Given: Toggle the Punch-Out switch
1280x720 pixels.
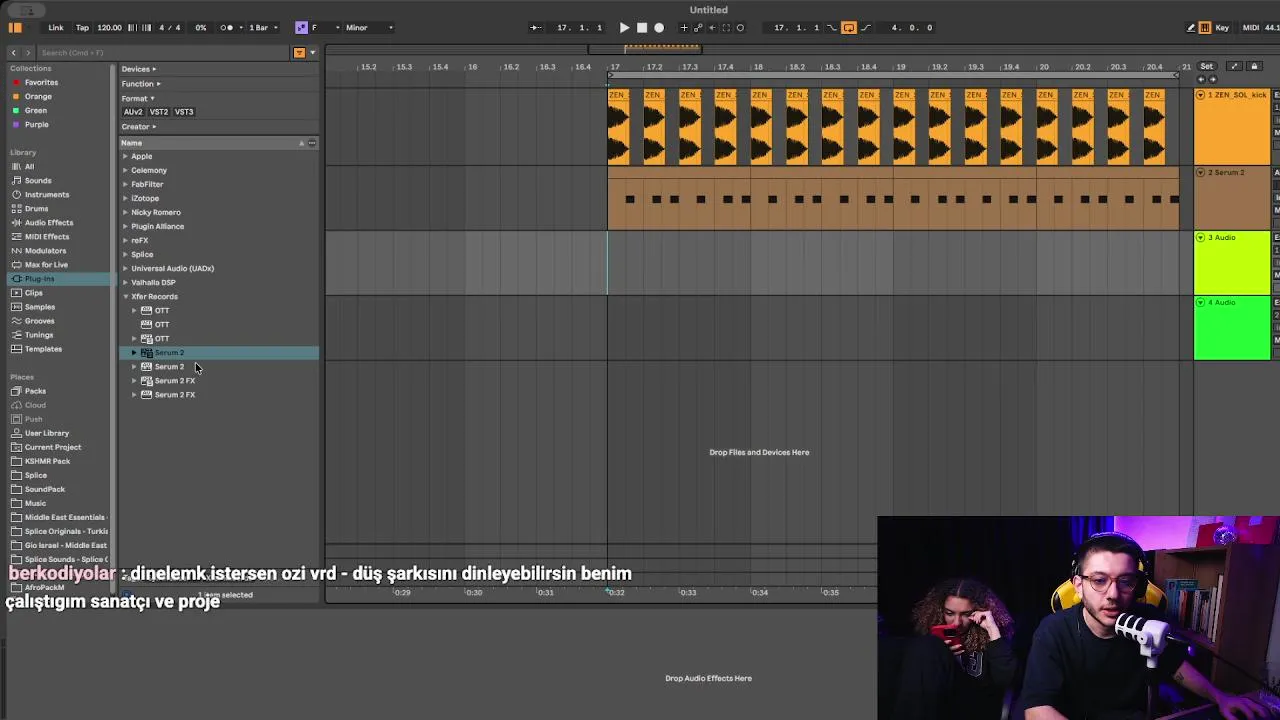Looking at the screenshot, I should point(866,27).
